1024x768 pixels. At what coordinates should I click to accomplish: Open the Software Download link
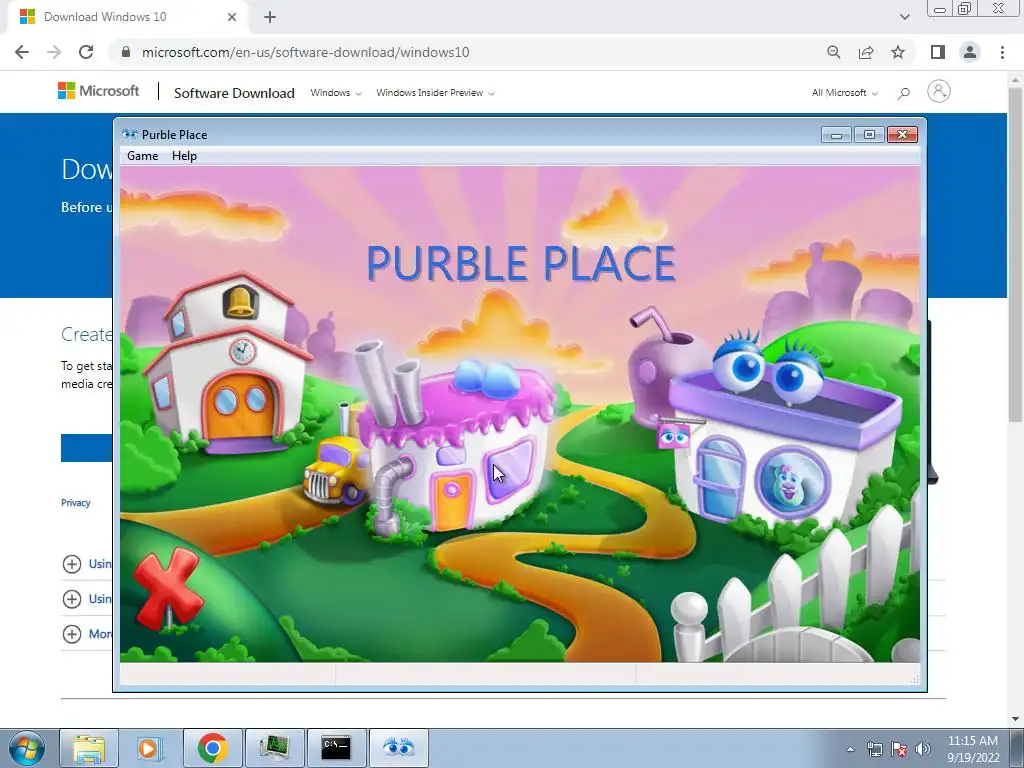(234, 93)
